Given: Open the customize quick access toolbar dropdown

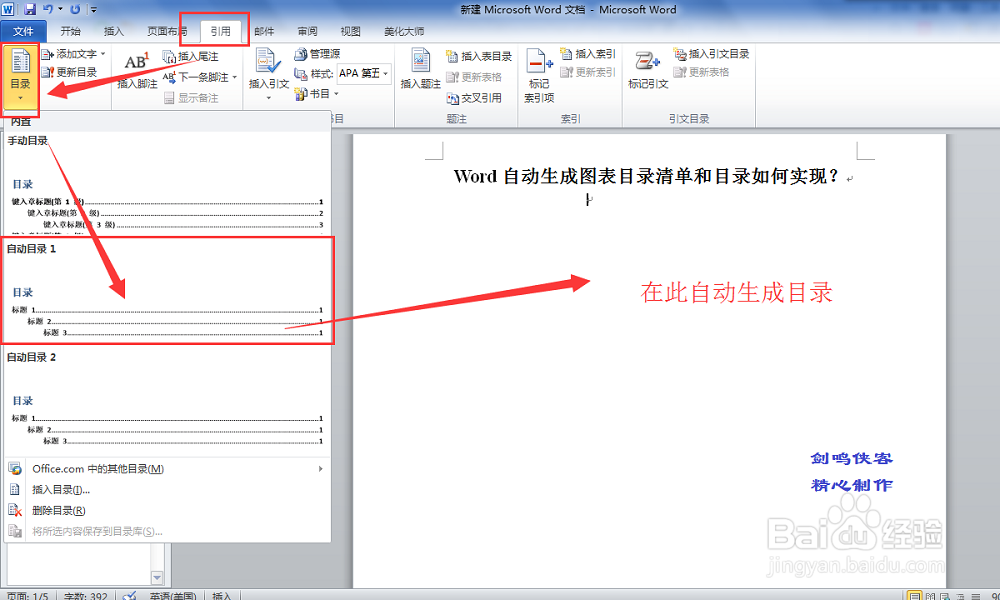Looking at the screenshot, I should click(93, 10).
